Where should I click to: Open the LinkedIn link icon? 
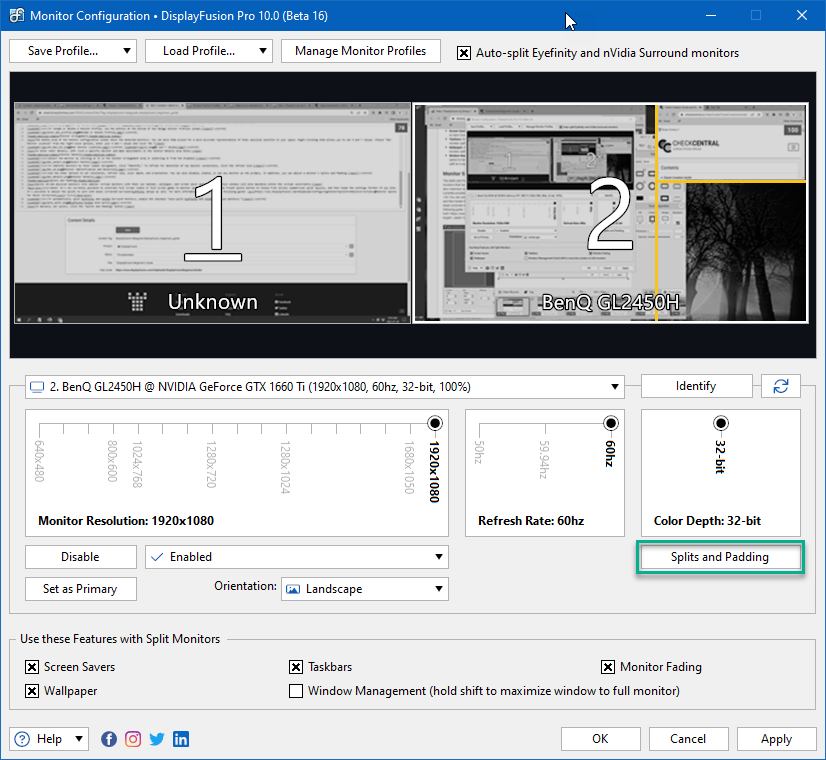click(x=181, y=739)
